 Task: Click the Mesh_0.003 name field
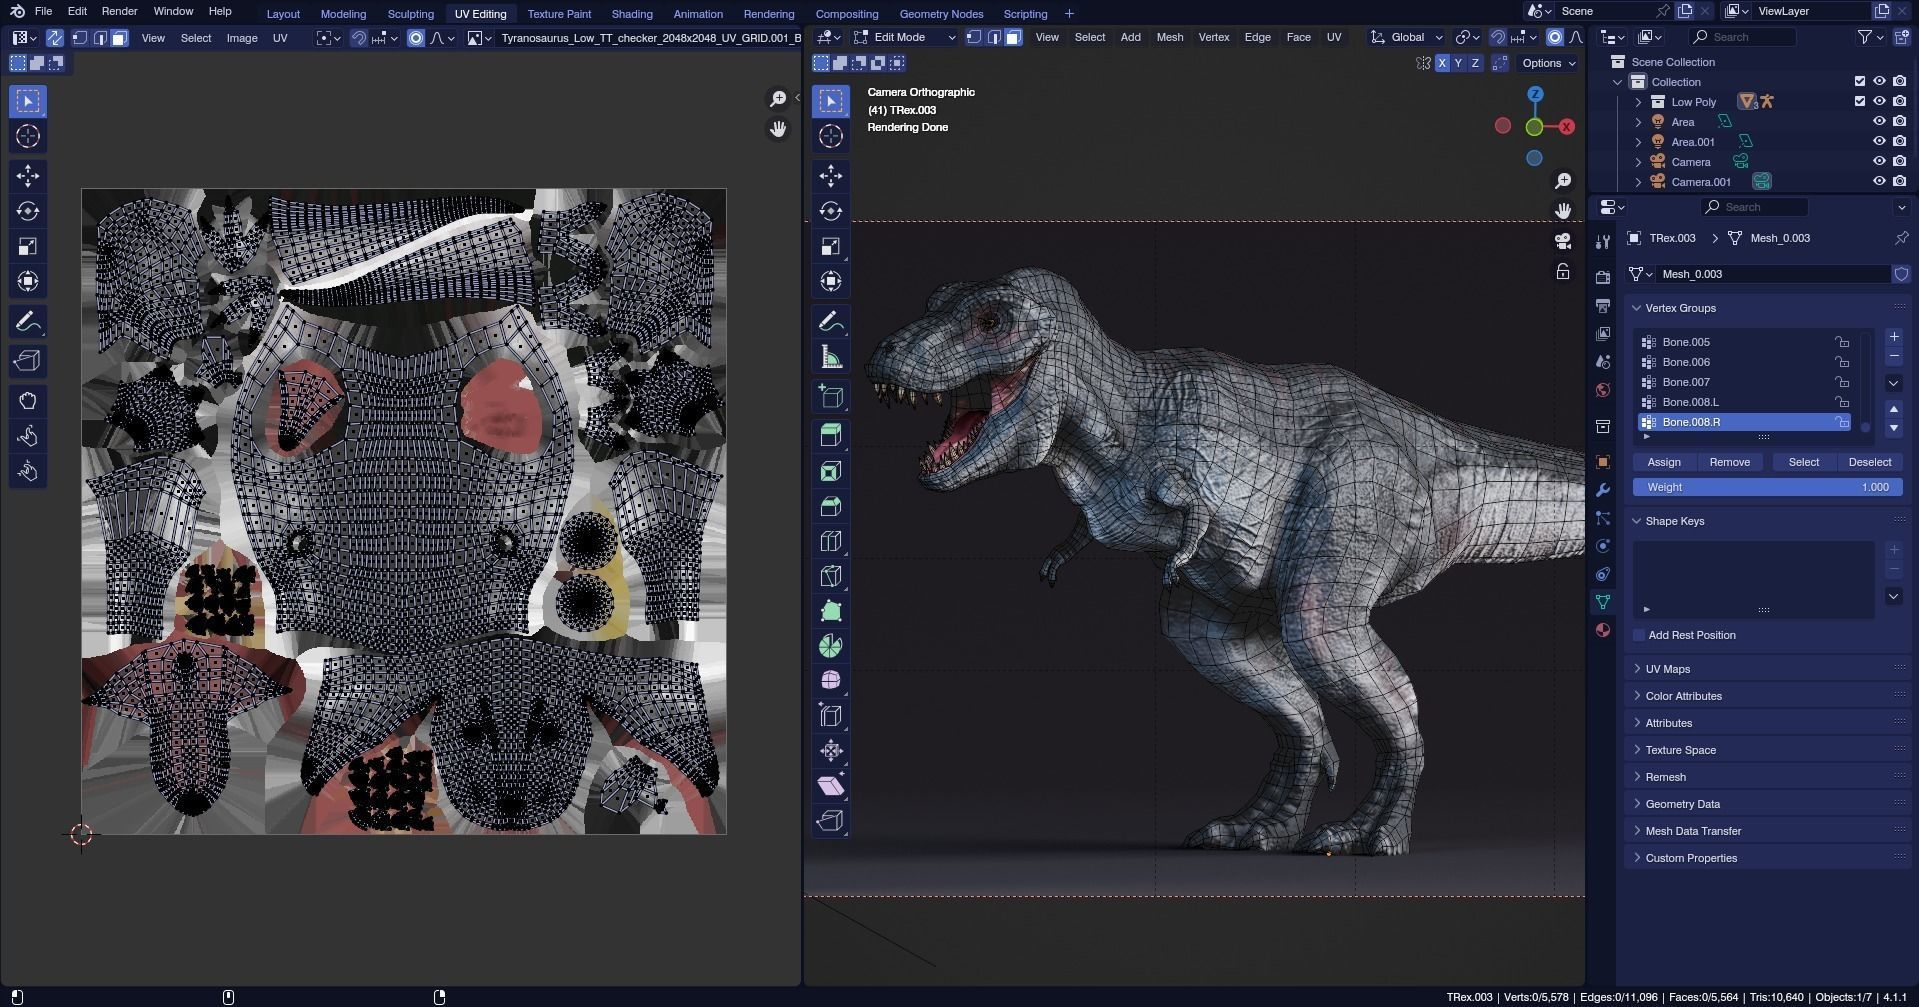tap(1772, 274)
